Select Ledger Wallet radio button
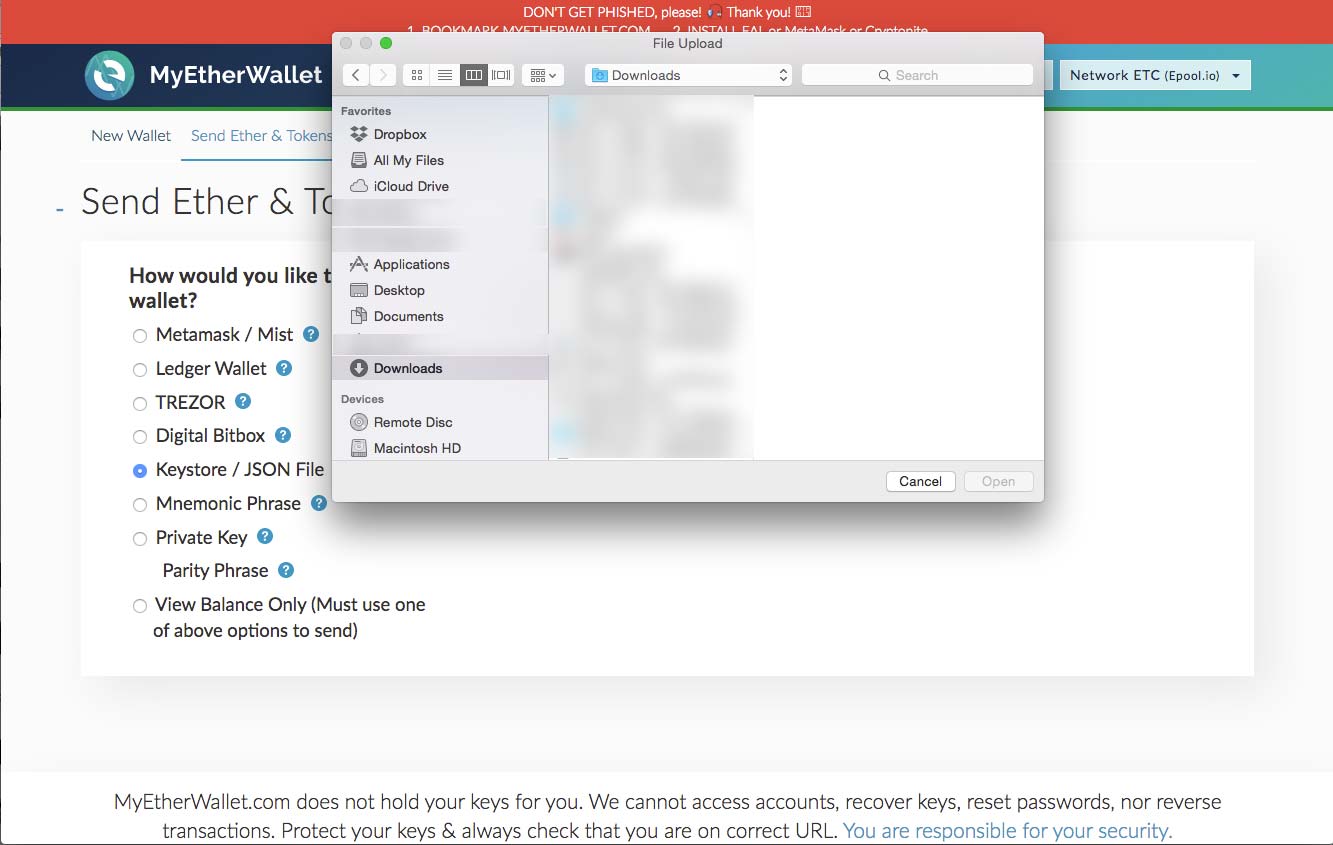Image resolution: width=1333 pixels, height=845 pixels. coord(140,370)
